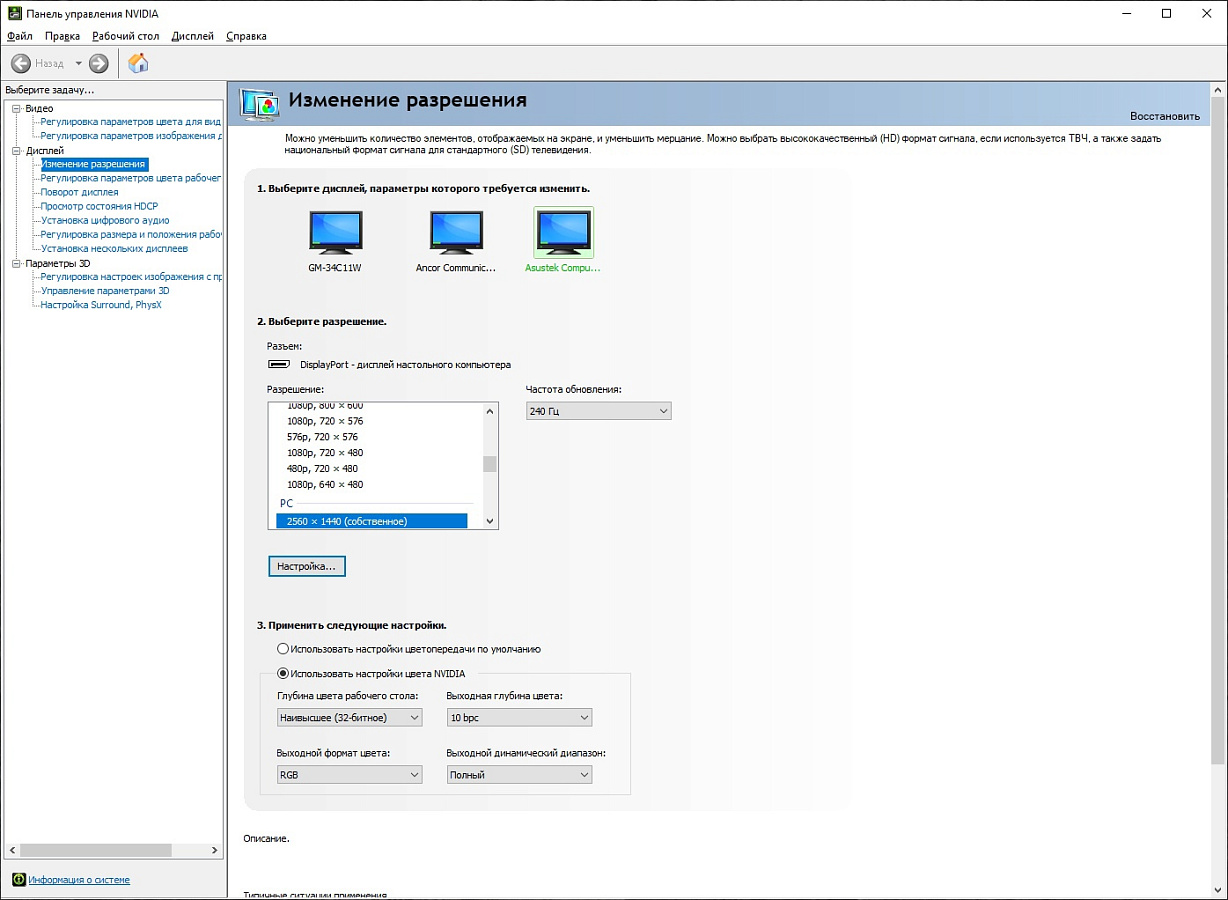Select resolution '1080p, 720 × 480'

(x=325, y=453)
